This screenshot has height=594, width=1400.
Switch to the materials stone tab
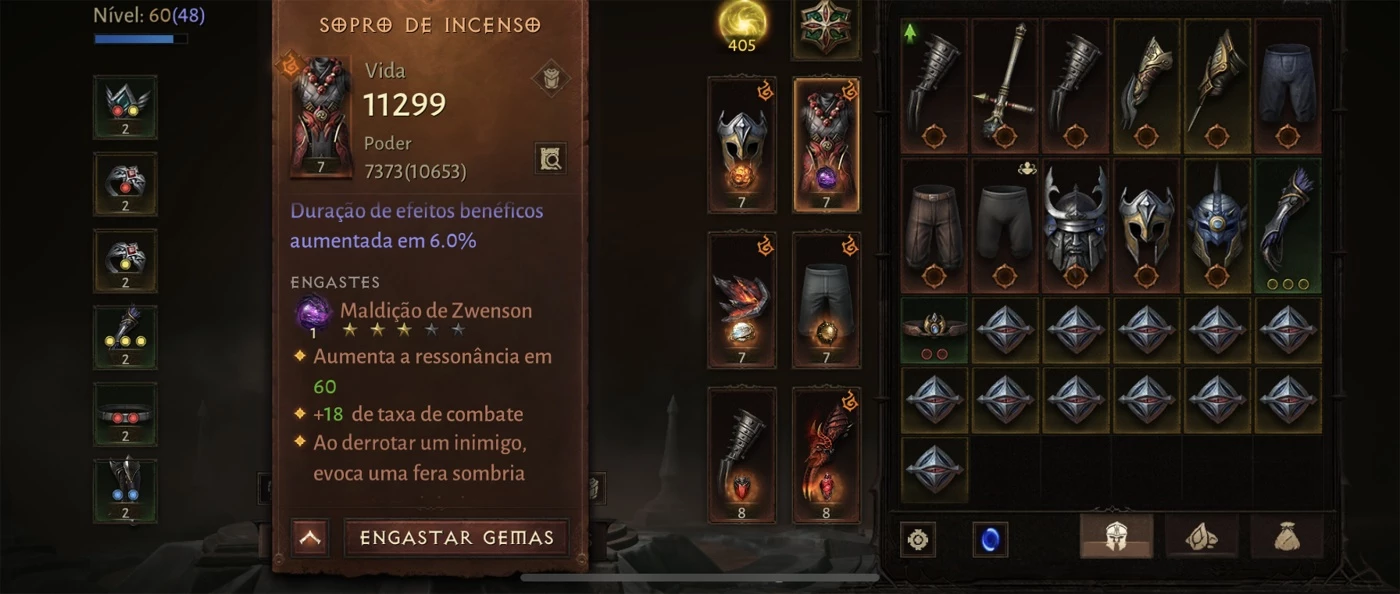click(x=1201, y=538)
